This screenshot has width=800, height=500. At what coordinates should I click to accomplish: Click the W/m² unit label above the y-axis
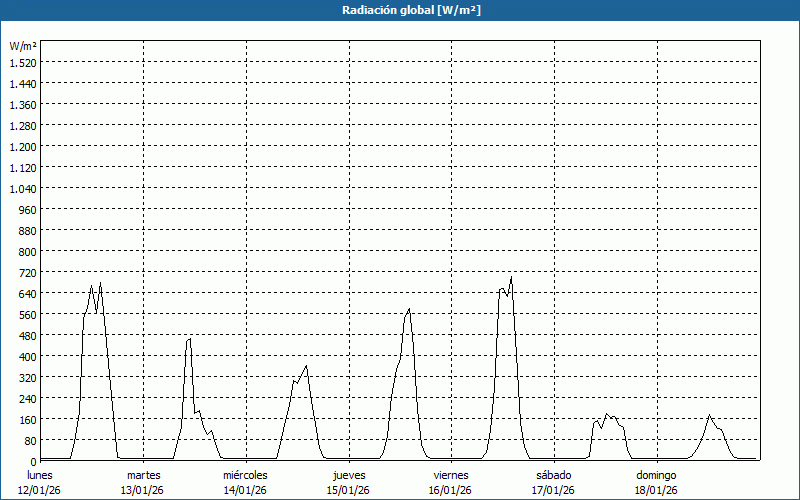point(23,47)
